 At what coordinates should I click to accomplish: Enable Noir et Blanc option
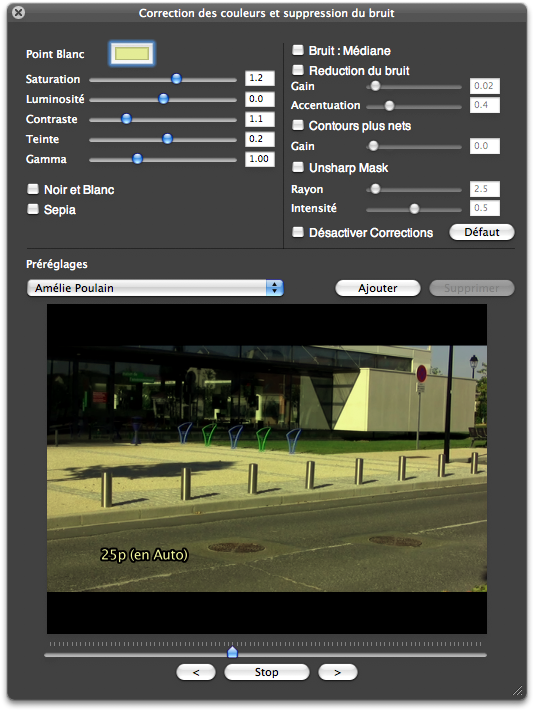[33, 189]
